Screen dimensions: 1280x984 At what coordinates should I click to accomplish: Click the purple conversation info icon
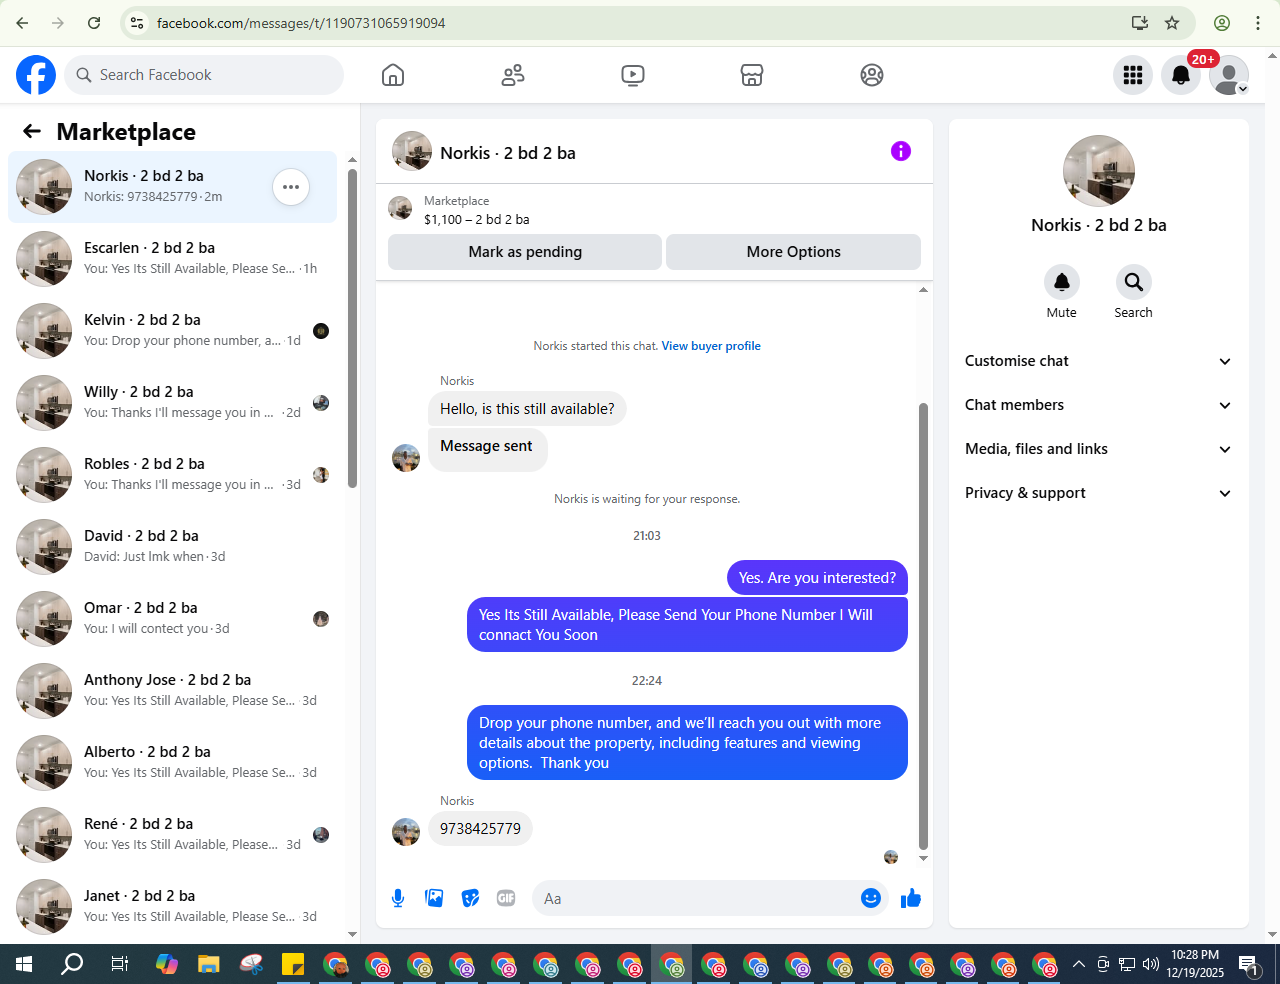point(901,151)
